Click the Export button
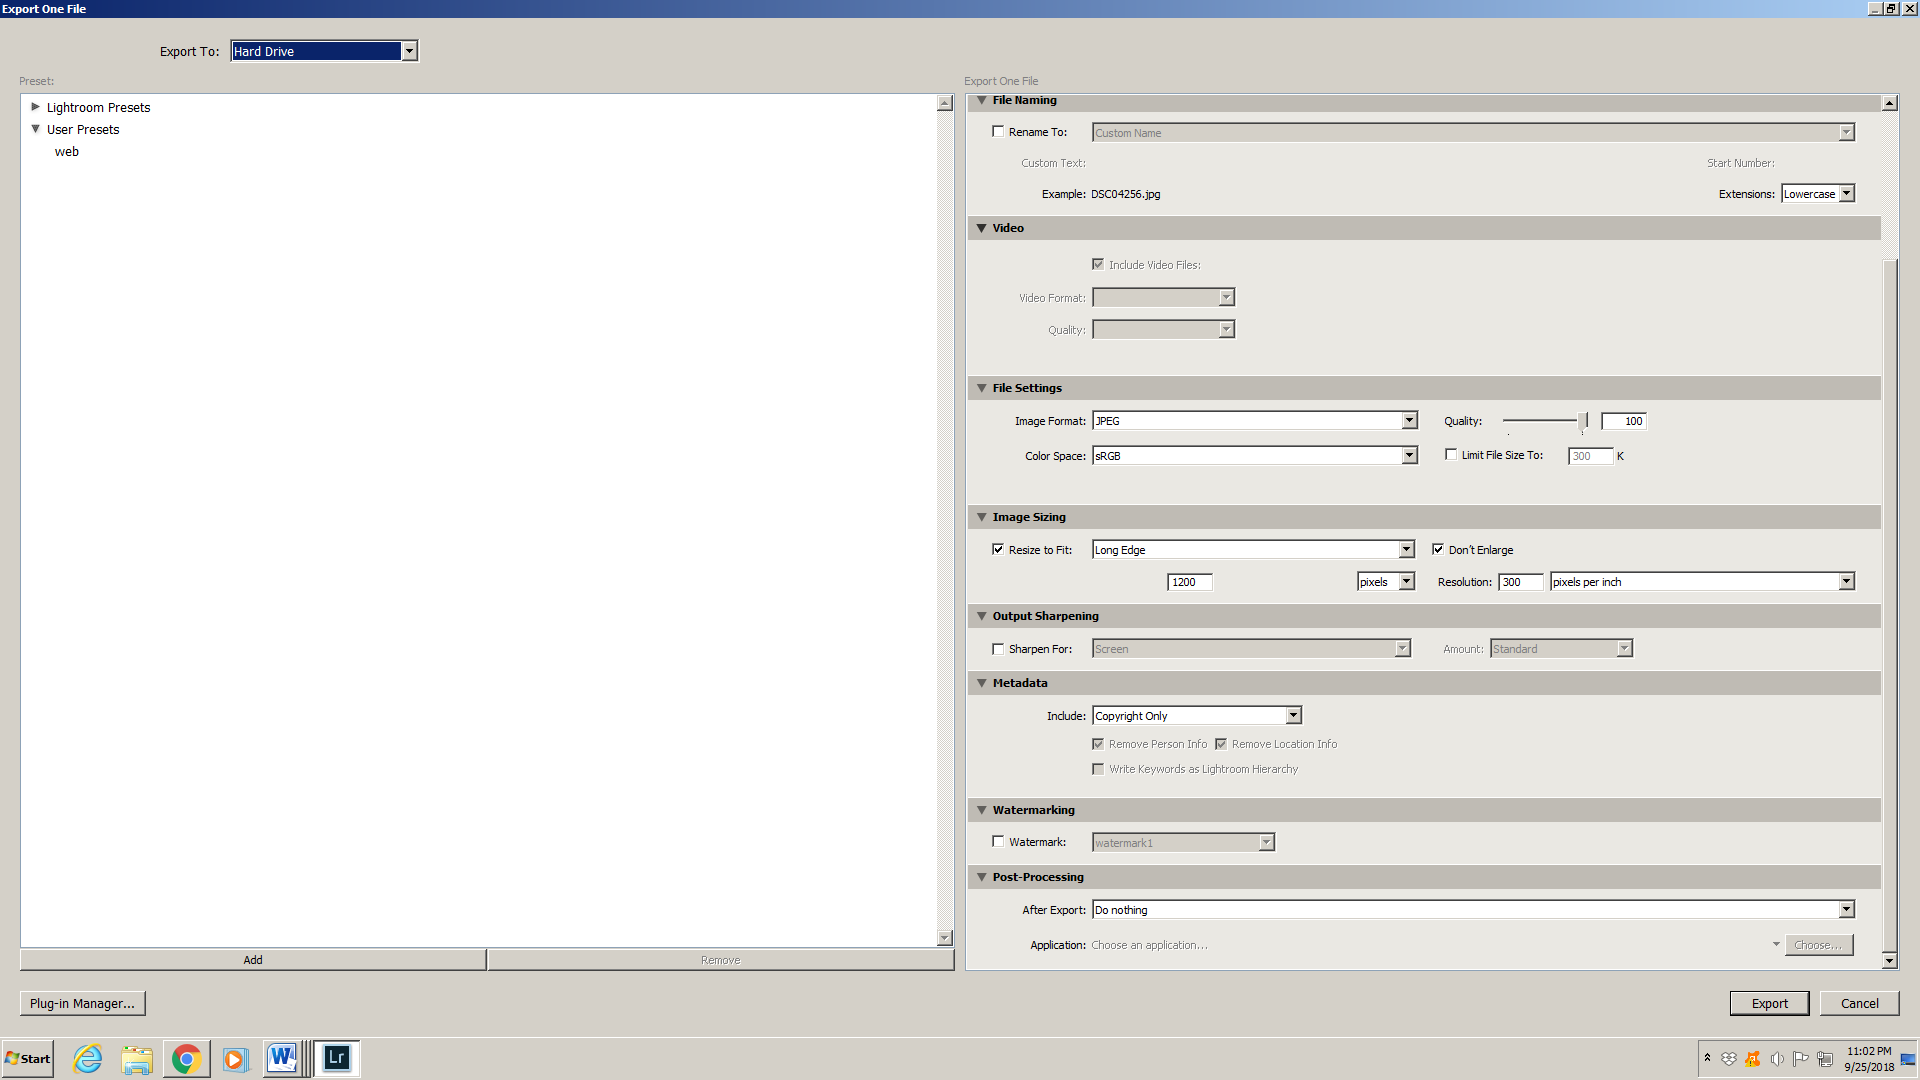 click(1769, 1003)
